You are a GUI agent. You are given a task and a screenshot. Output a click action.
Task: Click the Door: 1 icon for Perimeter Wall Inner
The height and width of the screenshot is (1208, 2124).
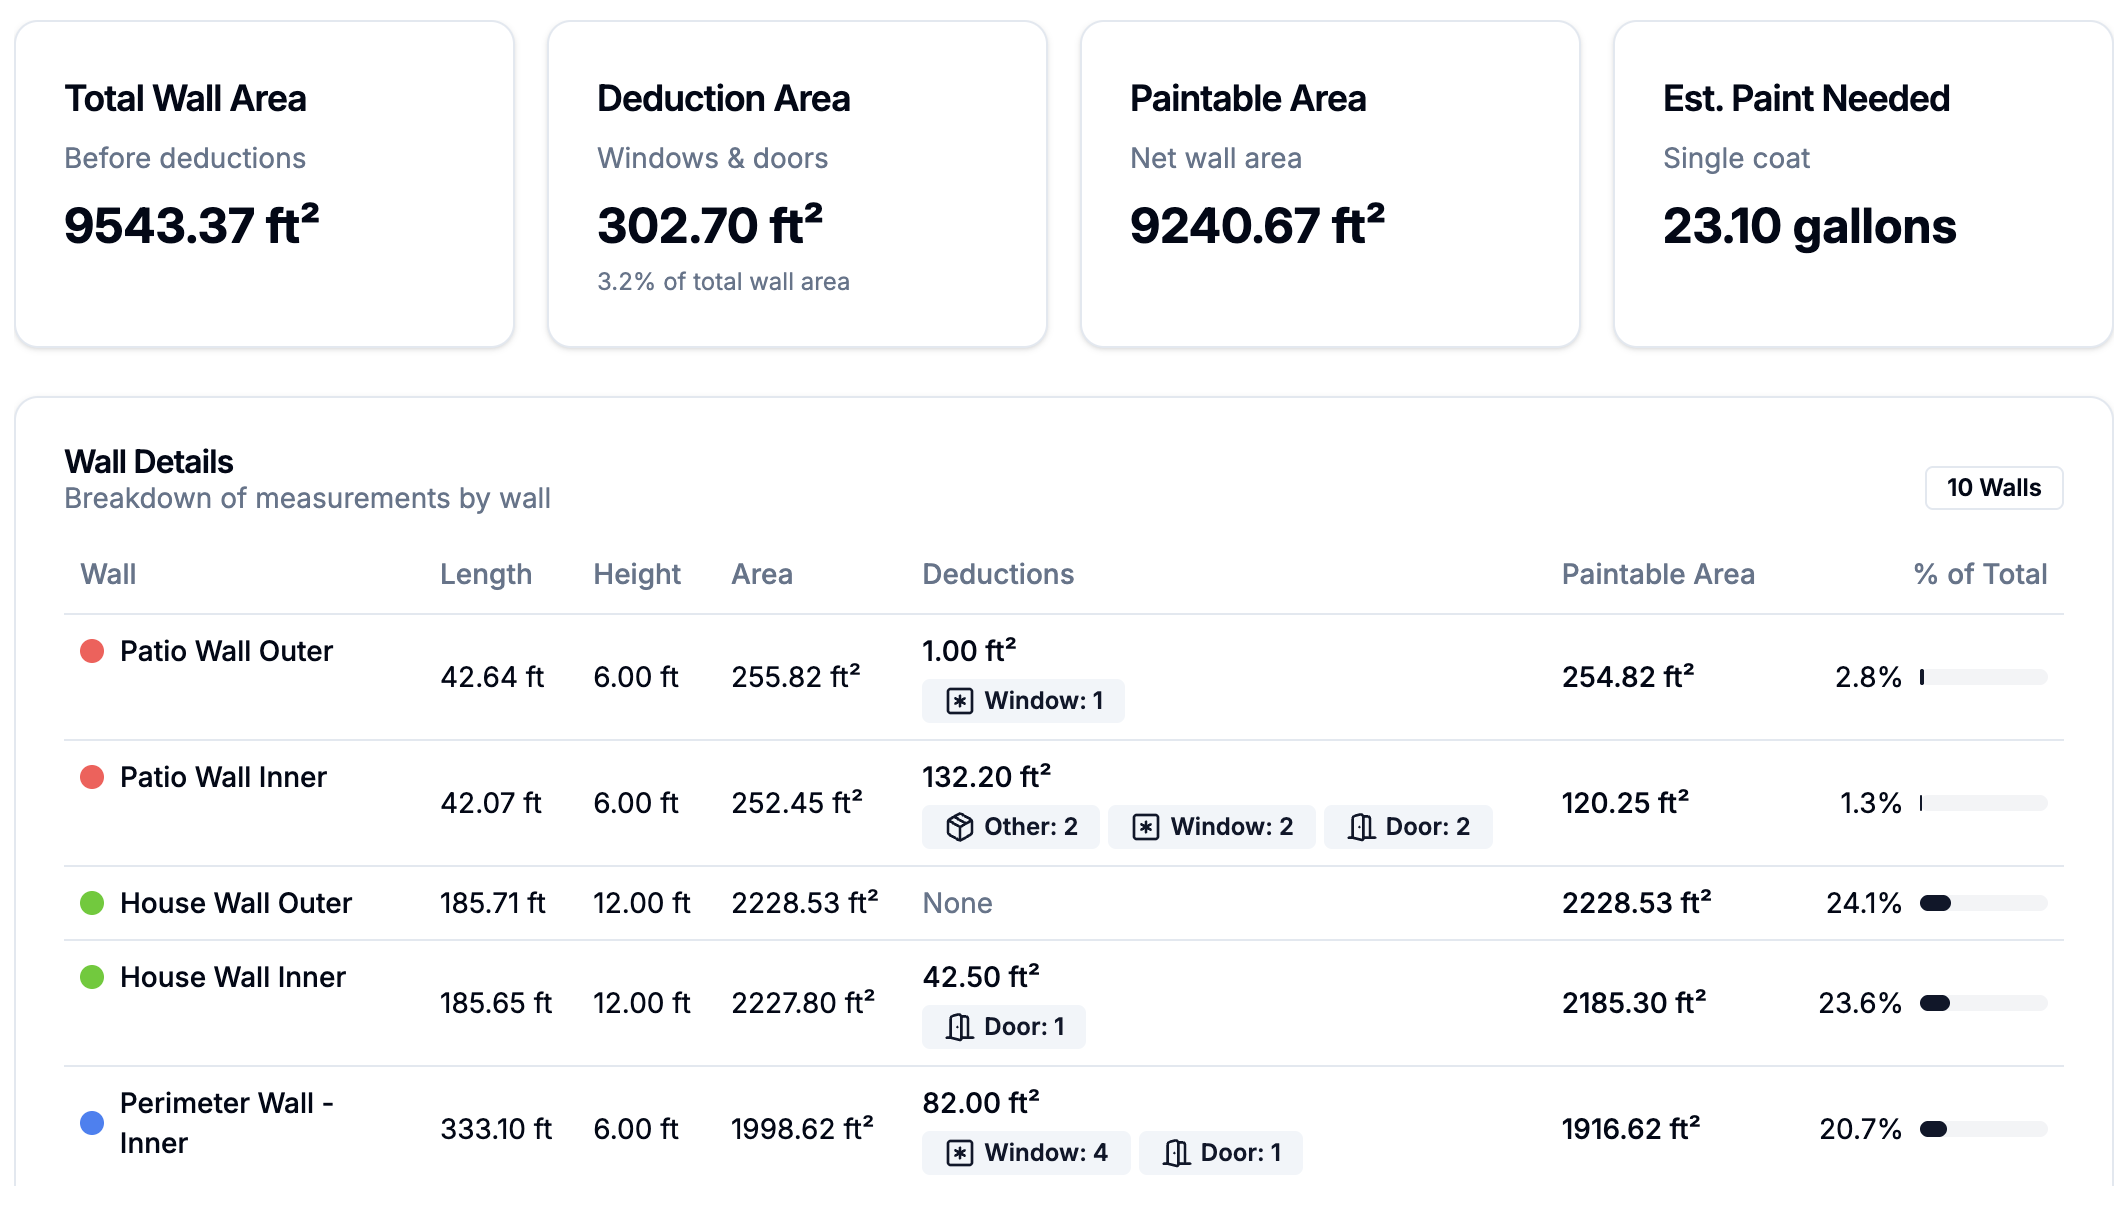[x=1176, y=1153]
